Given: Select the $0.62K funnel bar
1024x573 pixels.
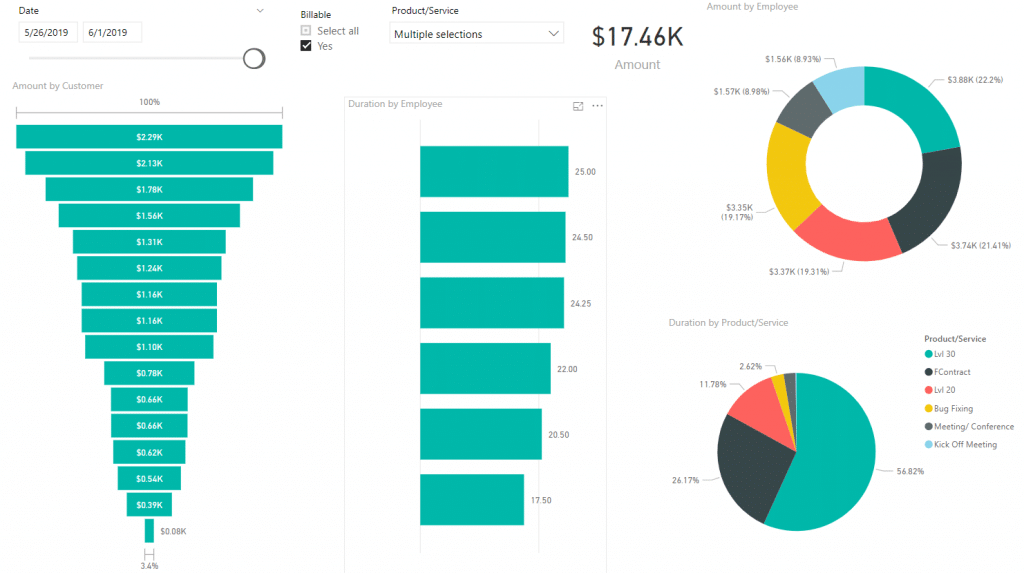Looking at the screenshot, I should coord(149,452).
